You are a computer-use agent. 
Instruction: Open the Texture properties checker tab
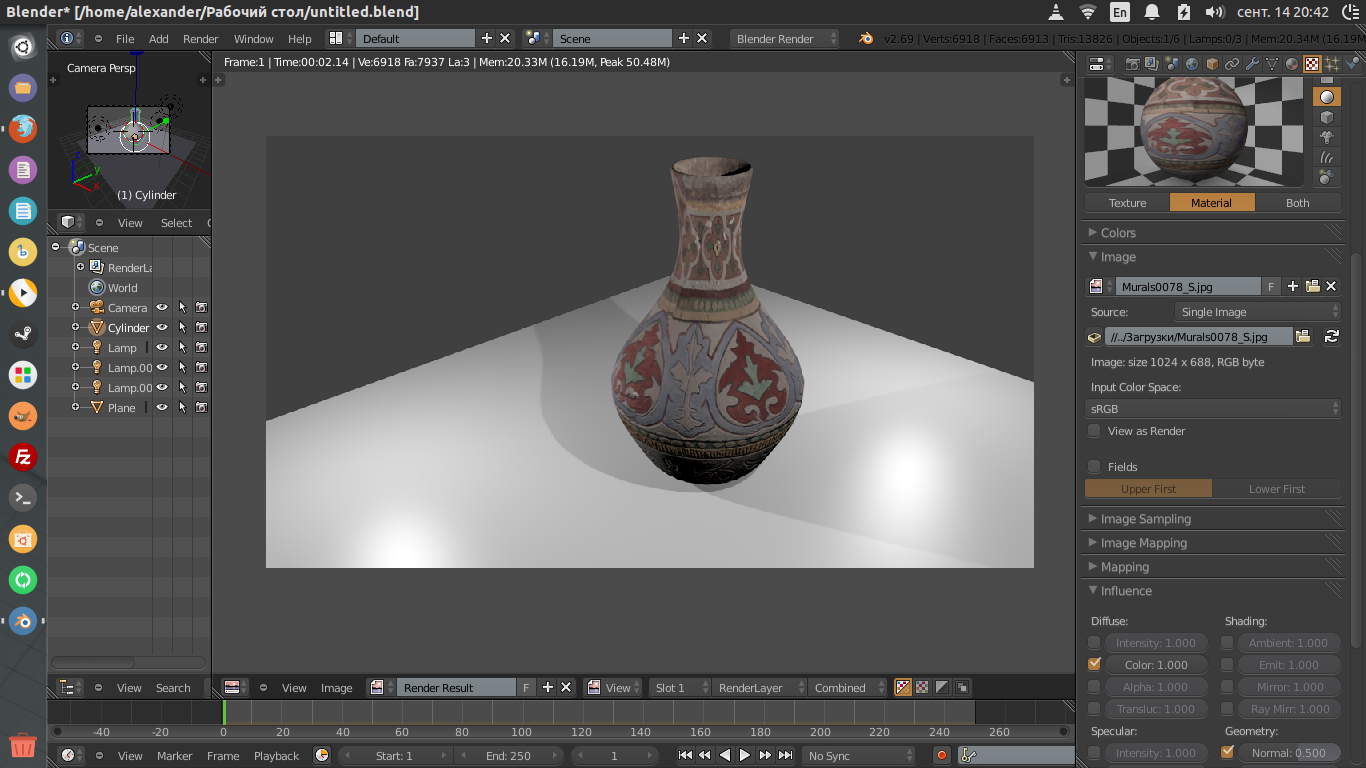[x=1312, y=64]
